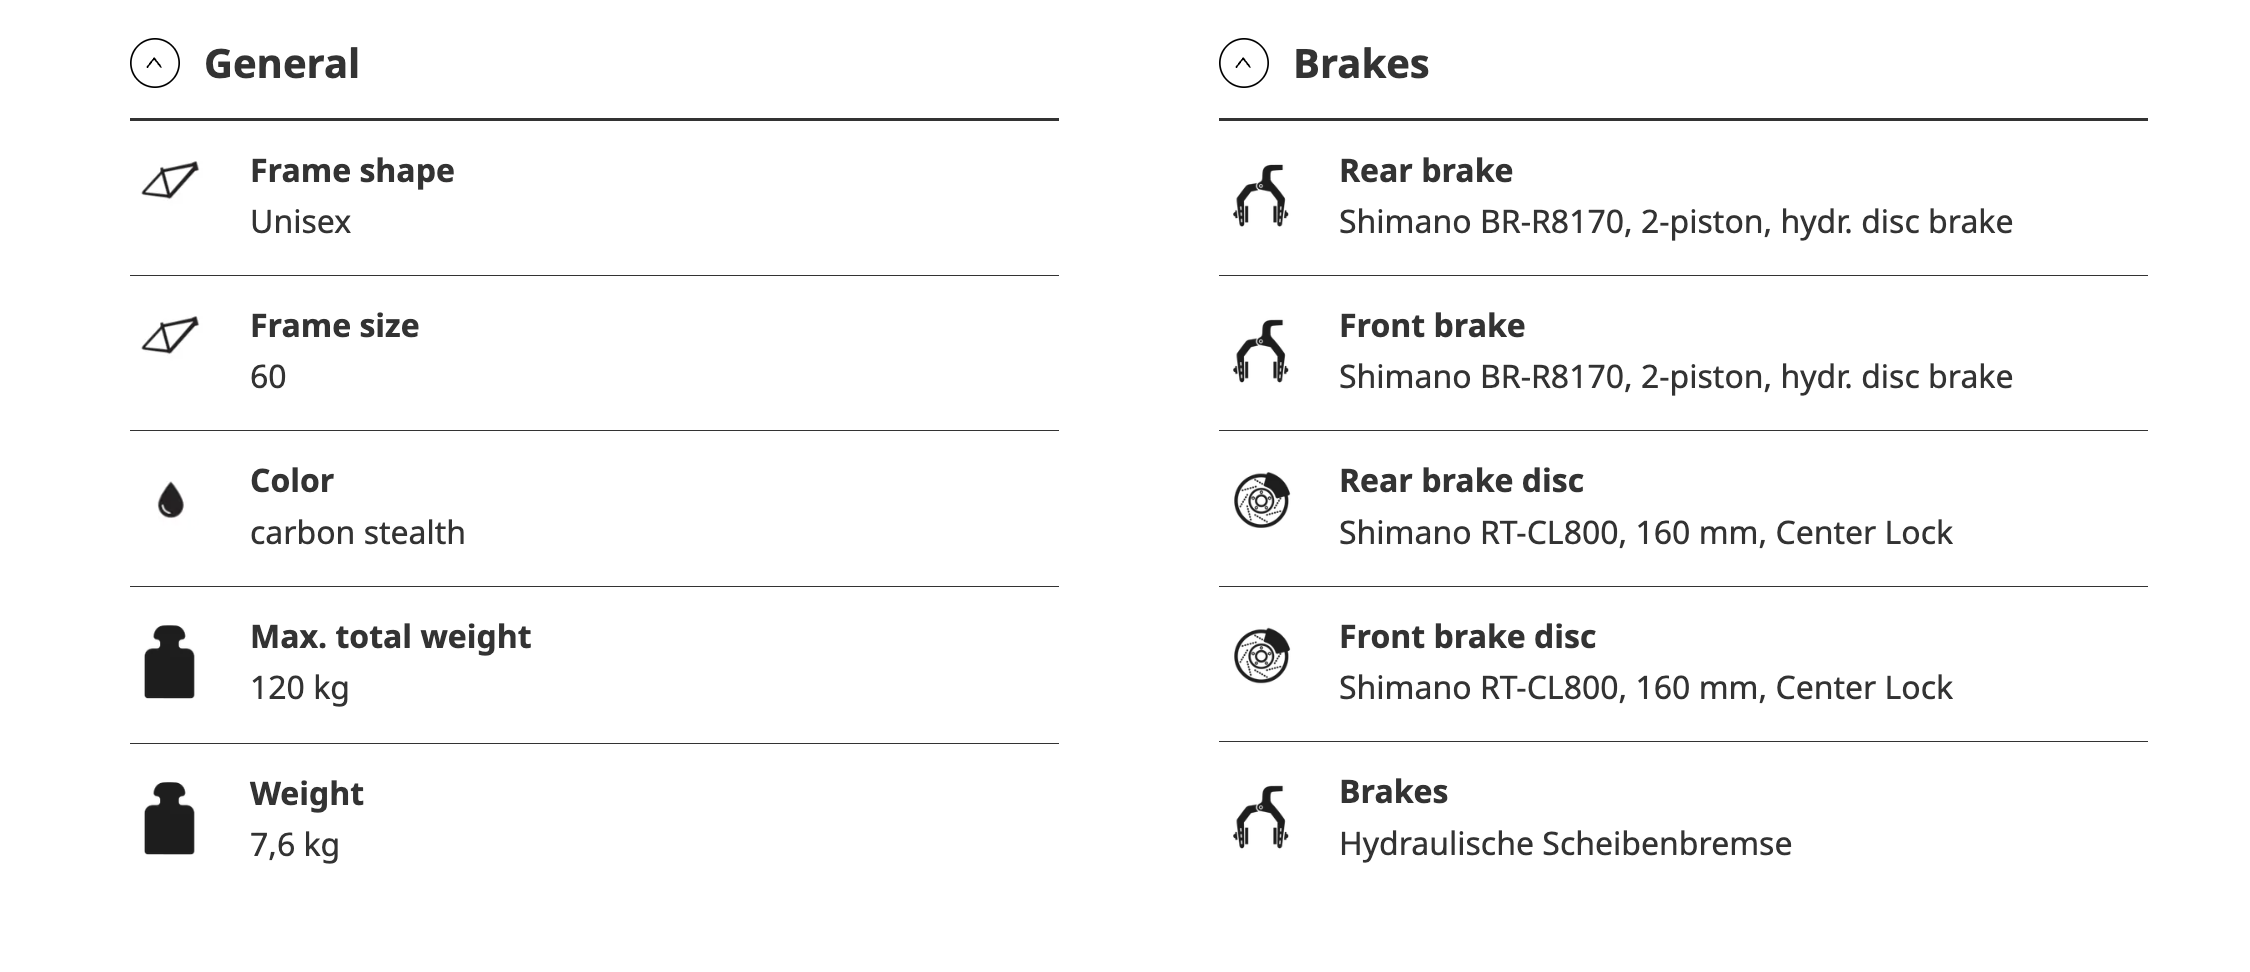This screenshot has width=2250, height=972.
Task: Click the Frame size value 60
Action: coord(268,377)
